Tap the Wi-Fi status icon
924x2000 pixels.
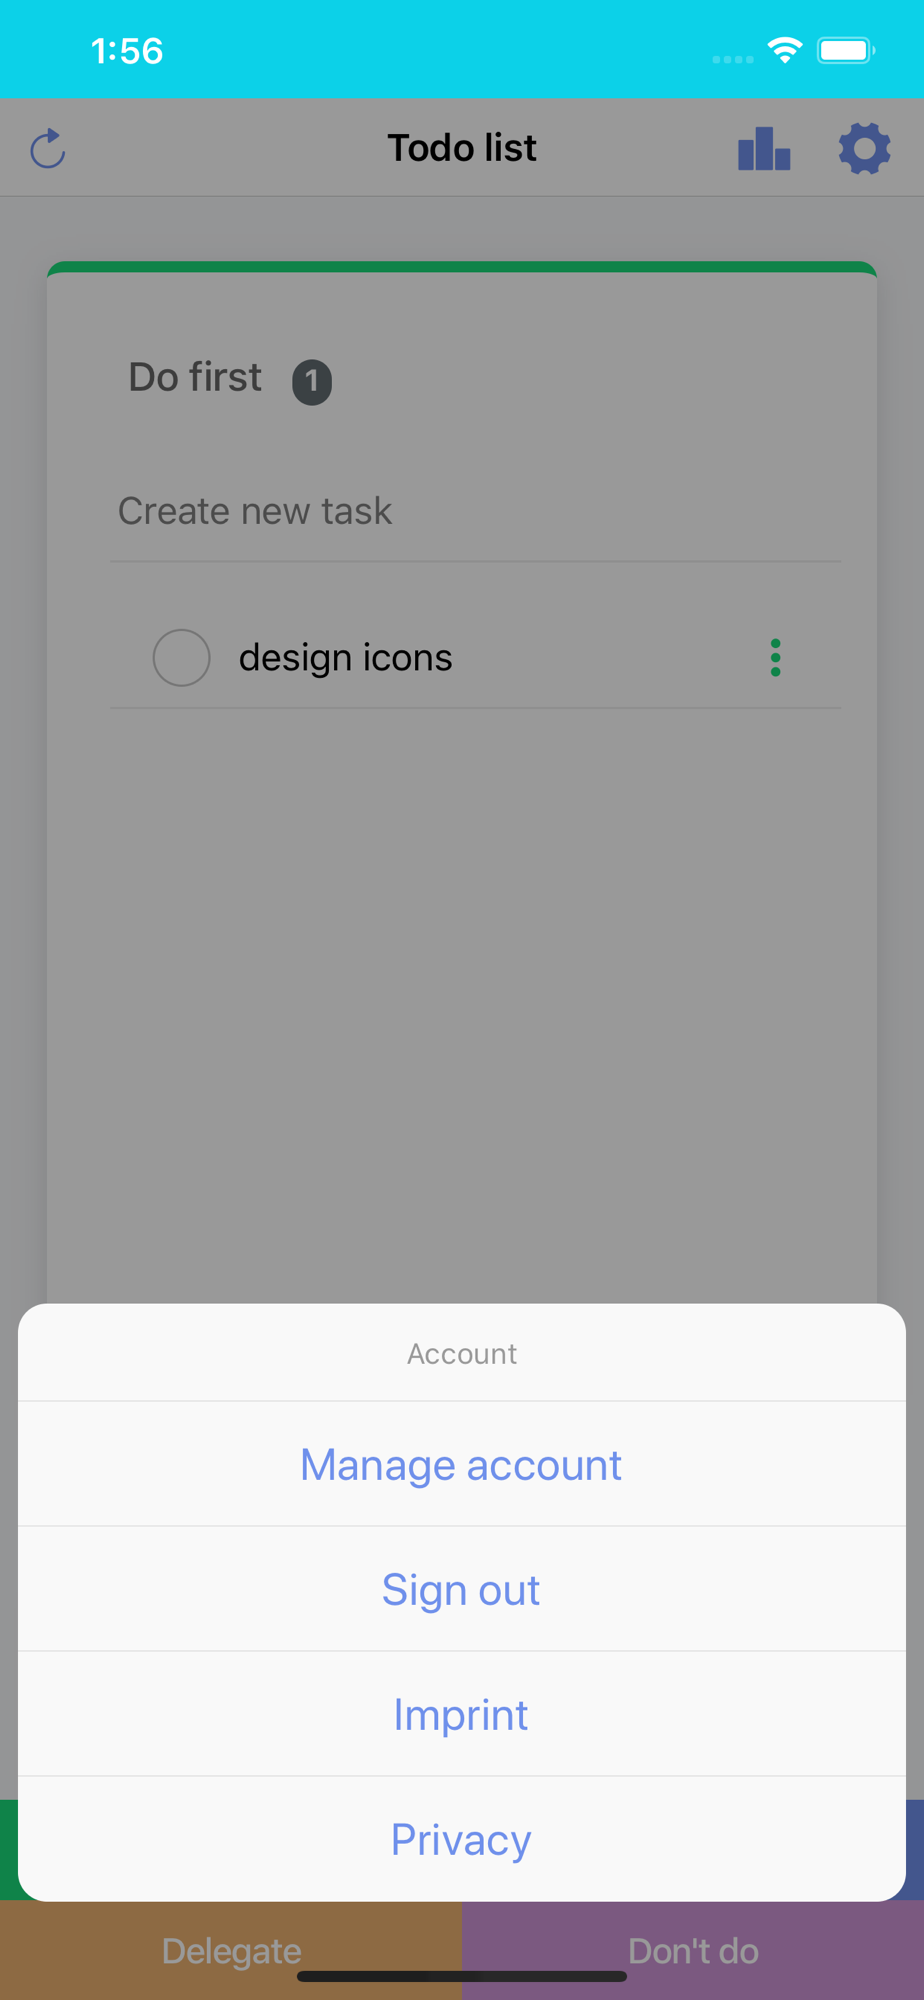(x=785, y=50)
